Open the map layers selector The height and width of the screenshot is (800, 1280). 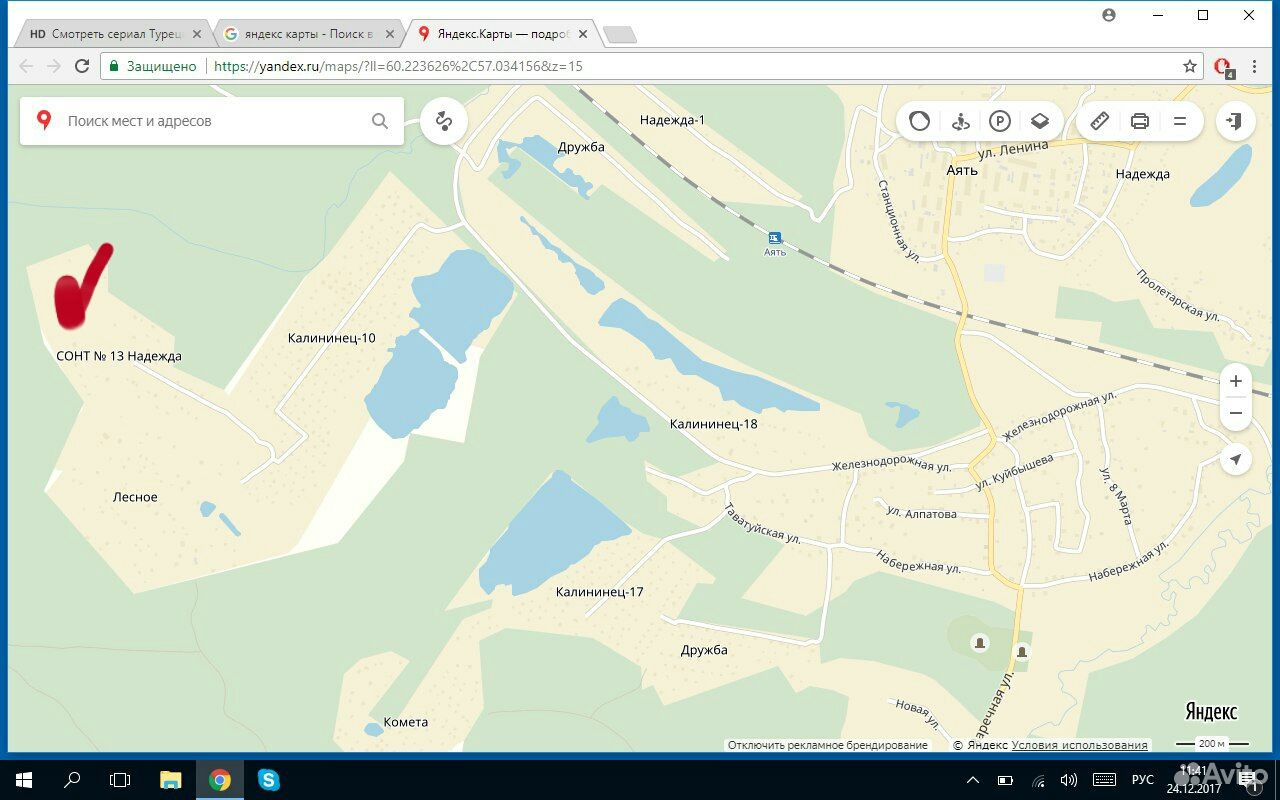click(x=1040, y=121)
